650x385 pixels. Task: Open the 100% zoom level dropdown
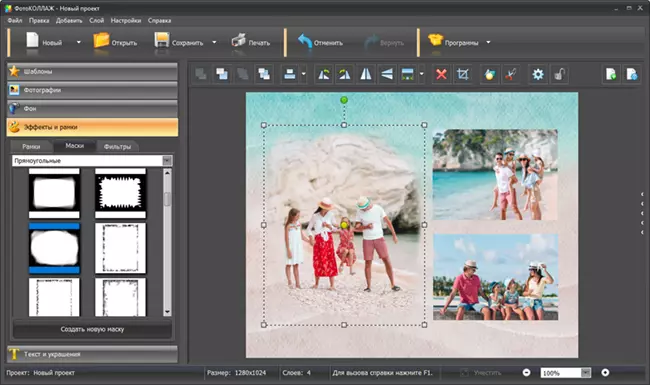point(585,373)
